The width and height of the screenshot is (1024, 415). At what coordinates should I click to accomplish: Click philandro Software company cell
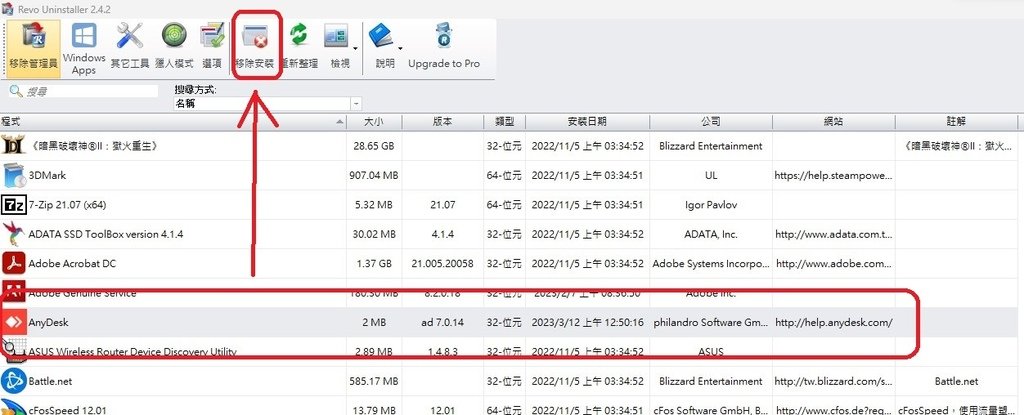(711, 322)
